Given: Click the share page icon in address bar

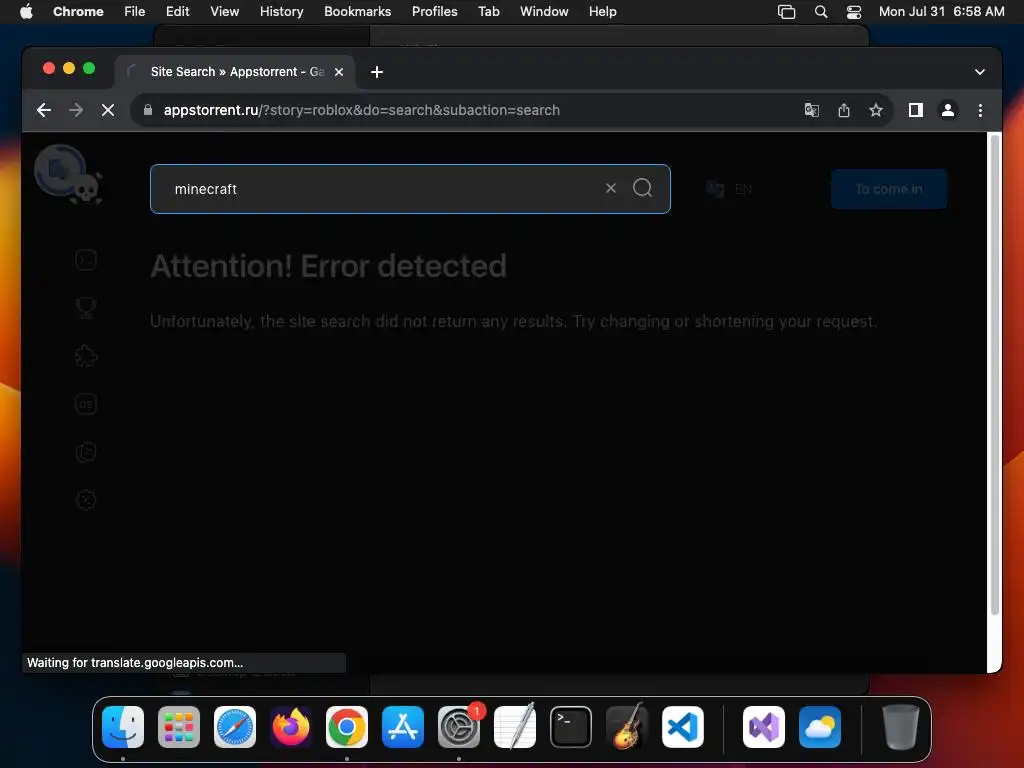Looking at the screenshot, I should coord(844,110).
